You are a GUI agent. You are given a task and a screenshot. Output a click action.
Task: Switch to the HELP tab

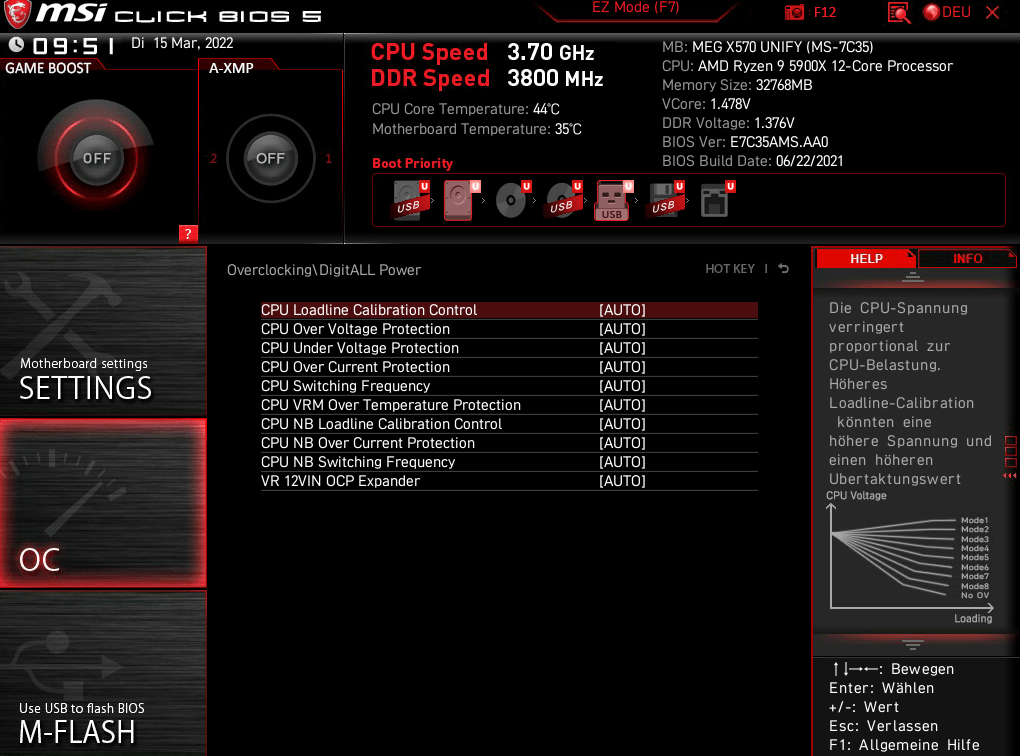click(x=866, y=258)
